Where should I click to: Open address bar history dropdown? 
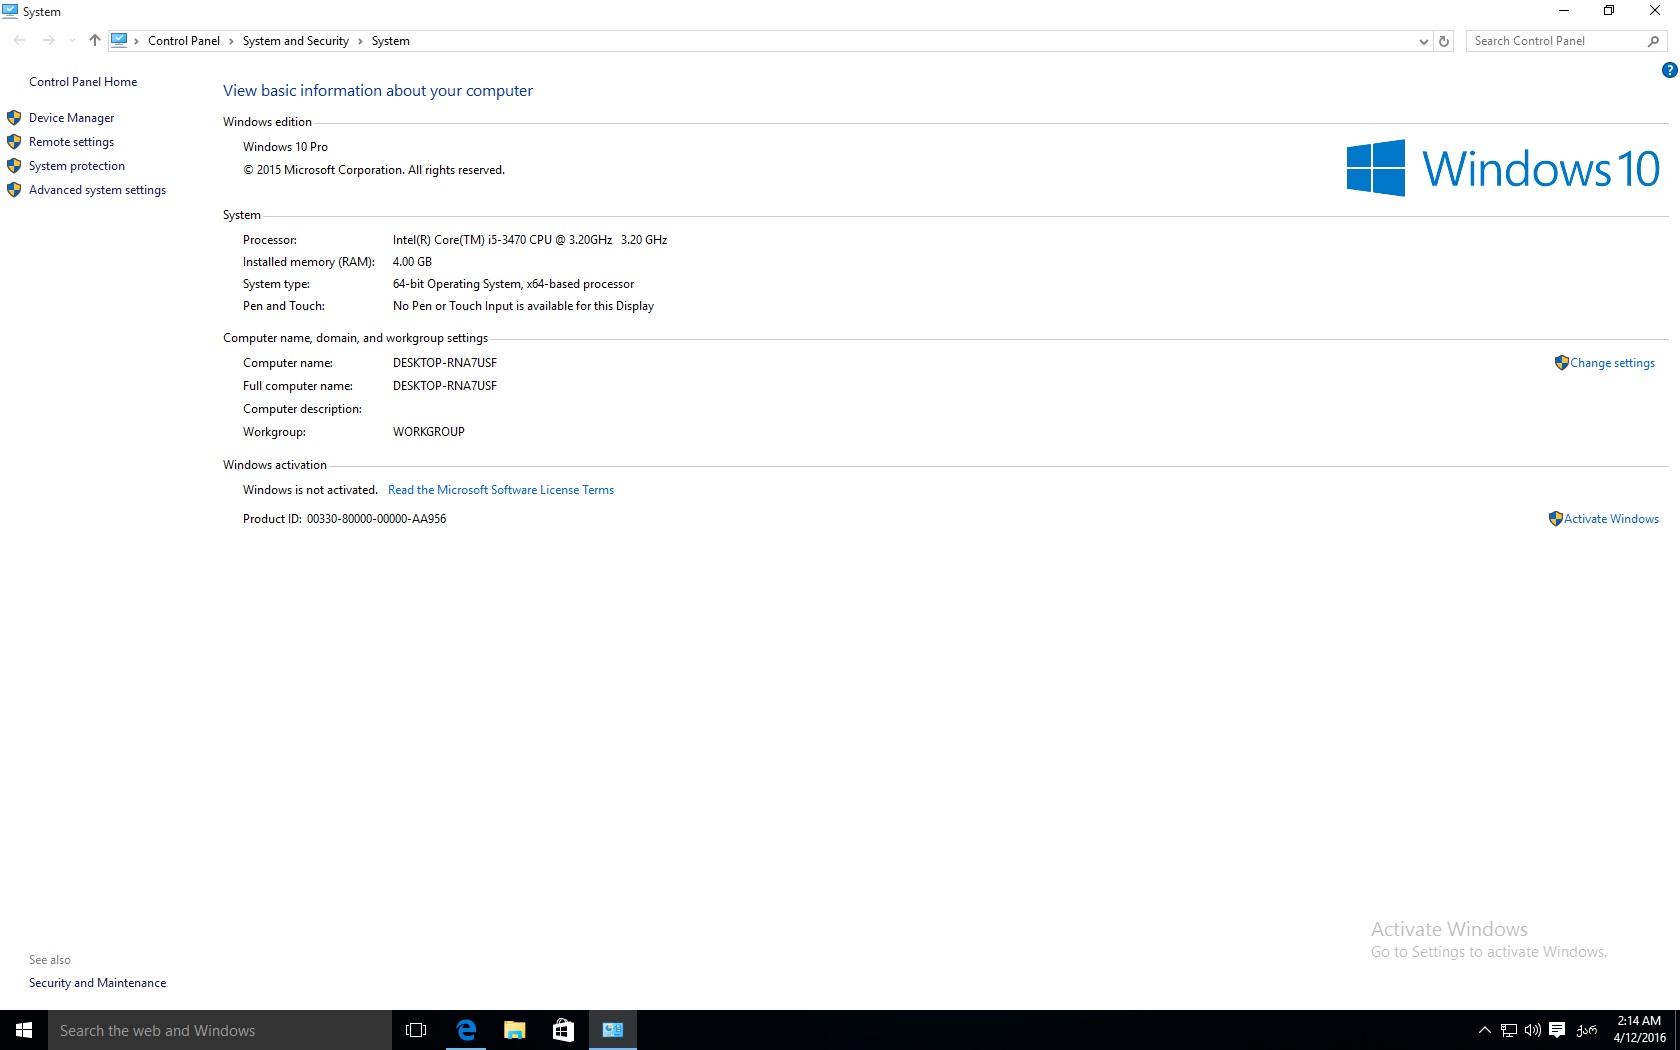click(1424, 41)
